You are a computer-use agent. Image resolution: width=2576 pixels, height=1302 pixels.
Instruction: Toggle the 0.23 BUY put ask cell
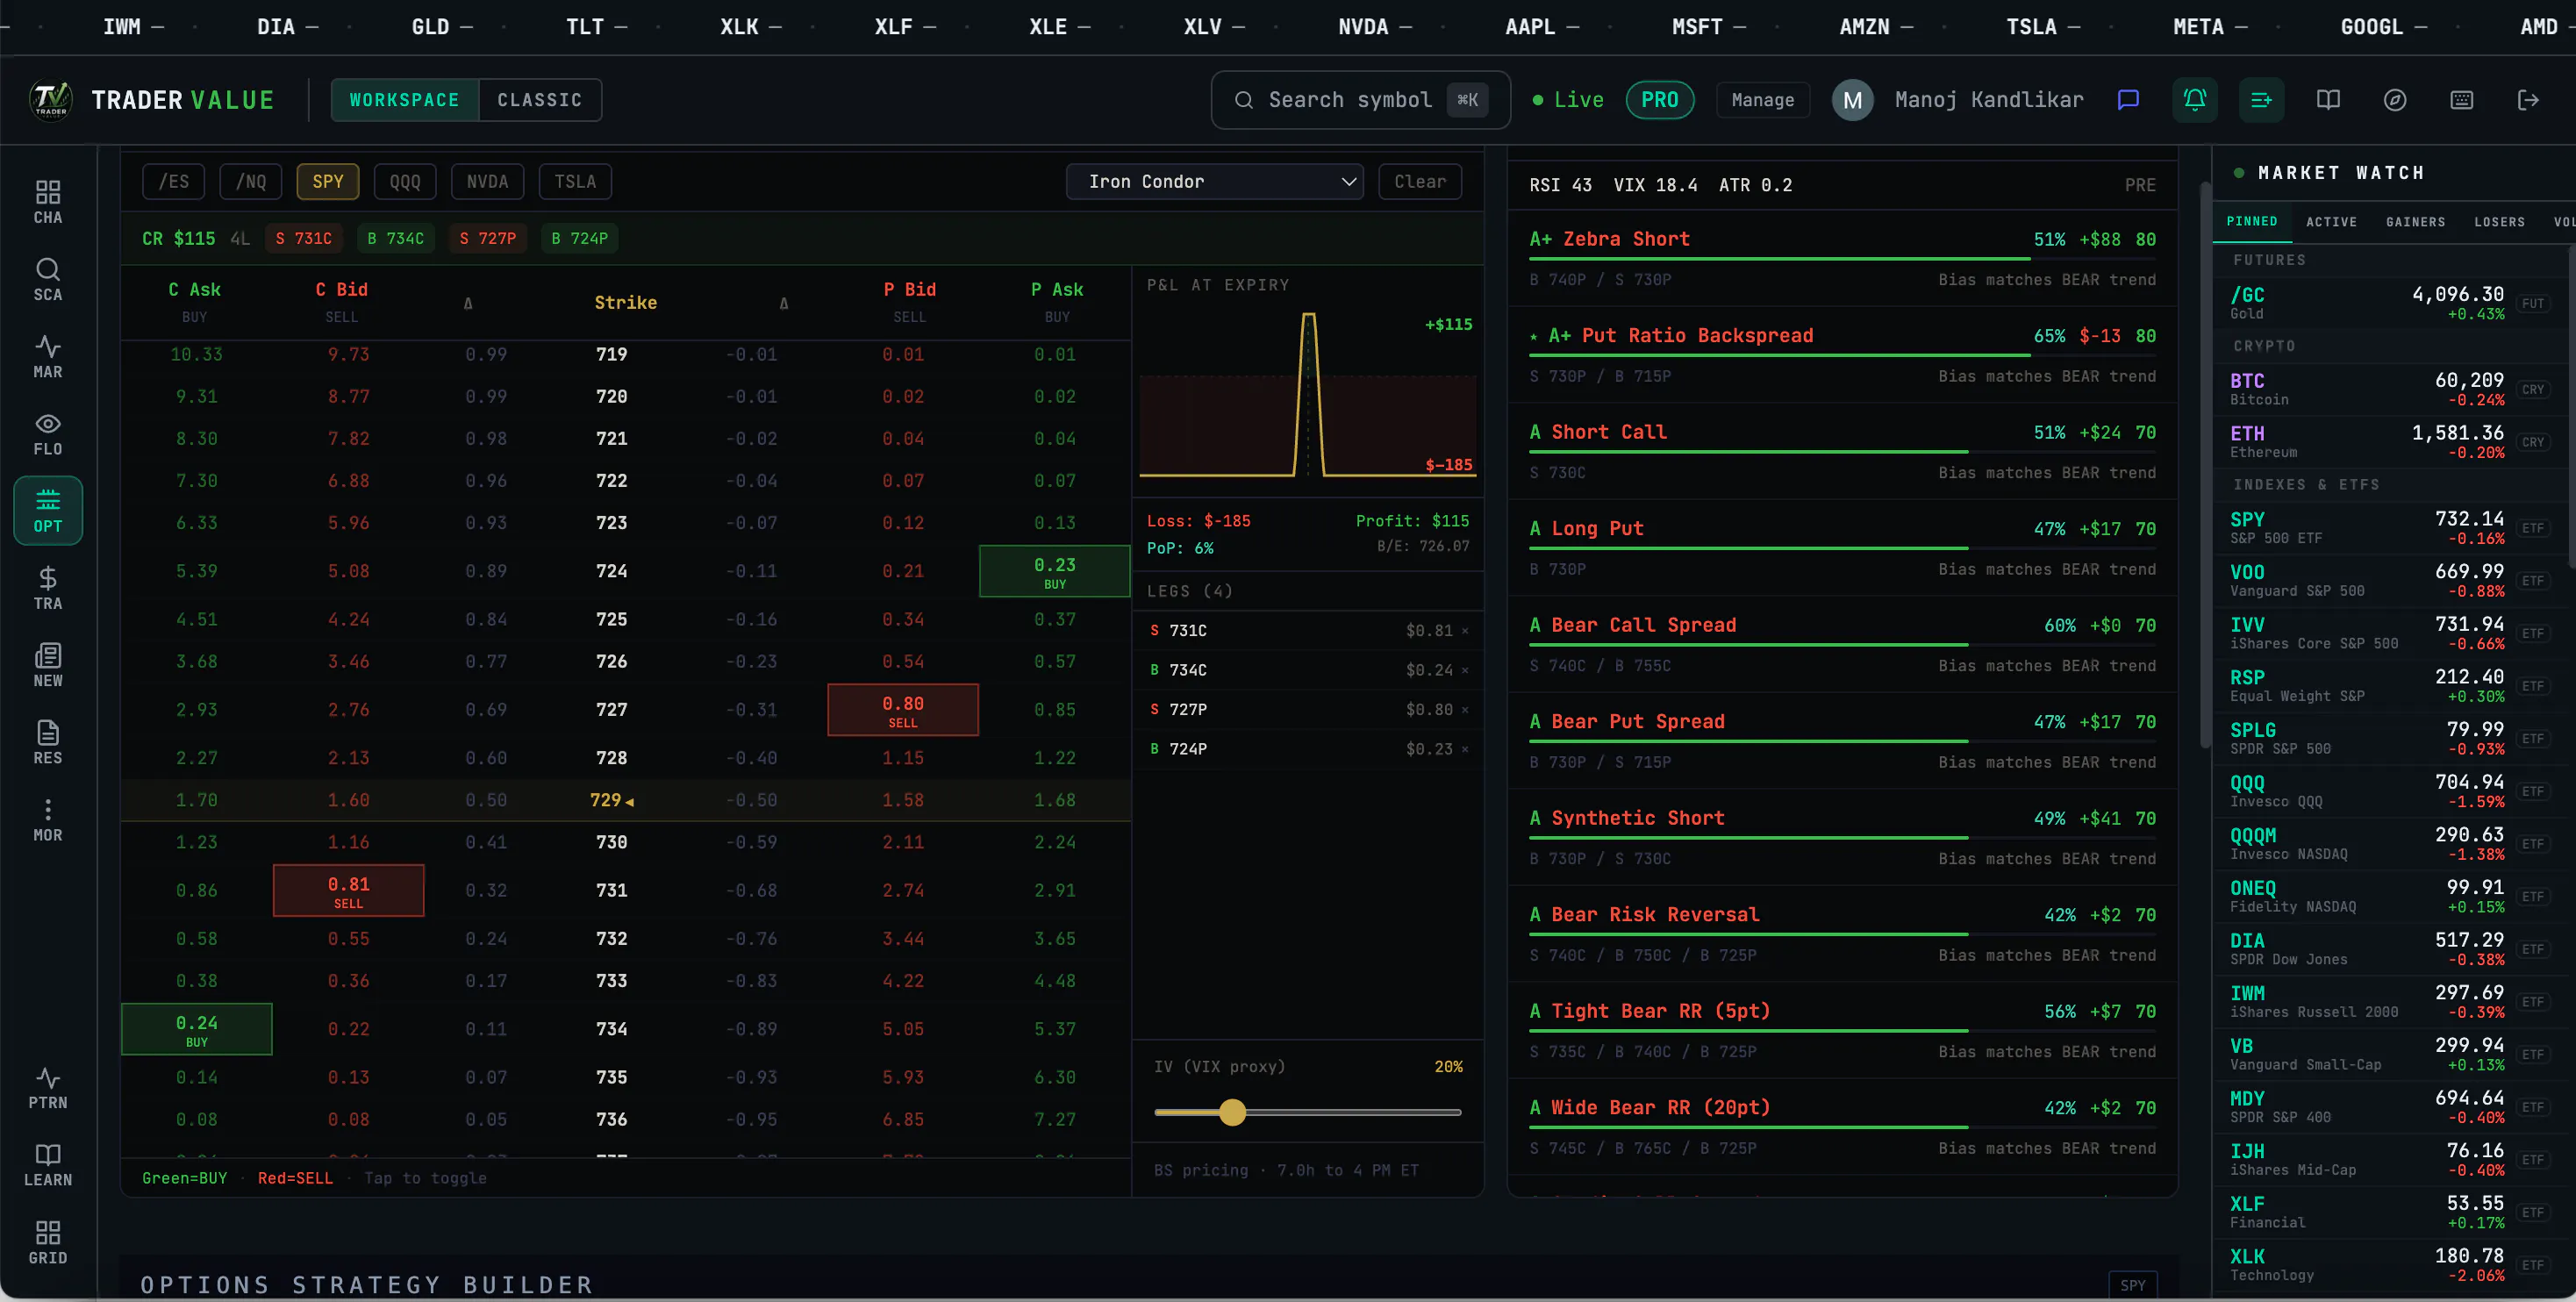tap(1054, 571)
